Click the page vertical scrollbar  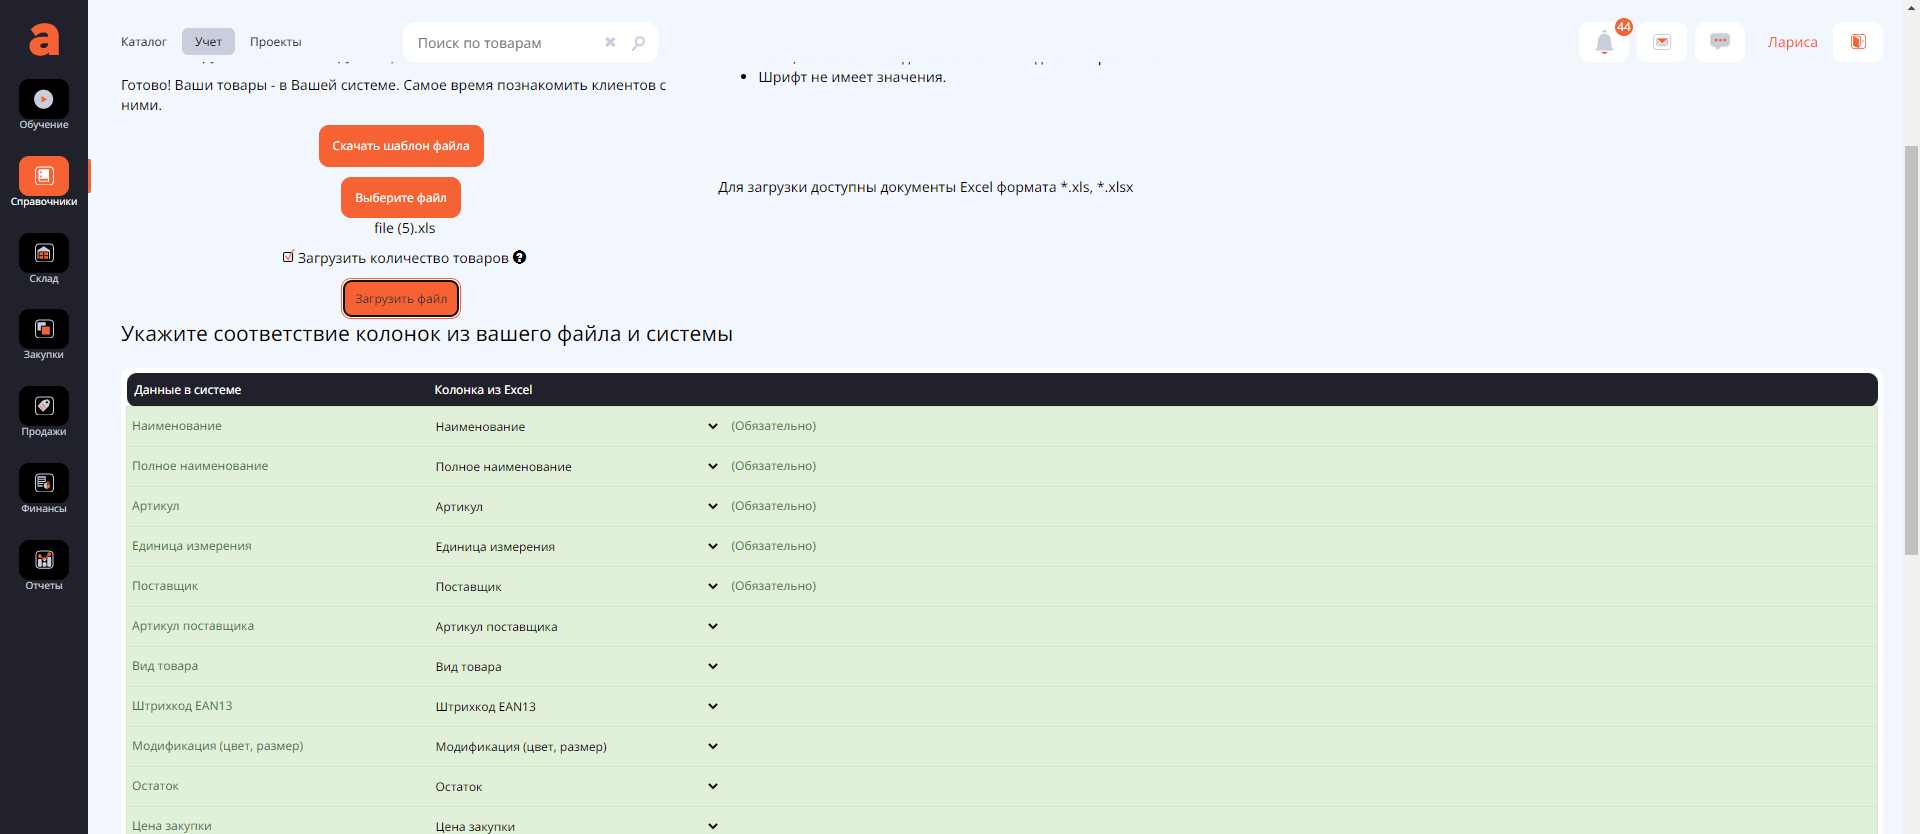click(1911, 350)
